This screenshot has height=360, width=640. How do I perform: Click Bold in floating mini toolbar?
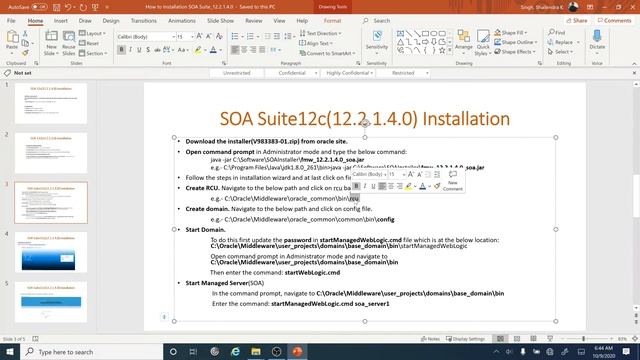click(356, 186)
